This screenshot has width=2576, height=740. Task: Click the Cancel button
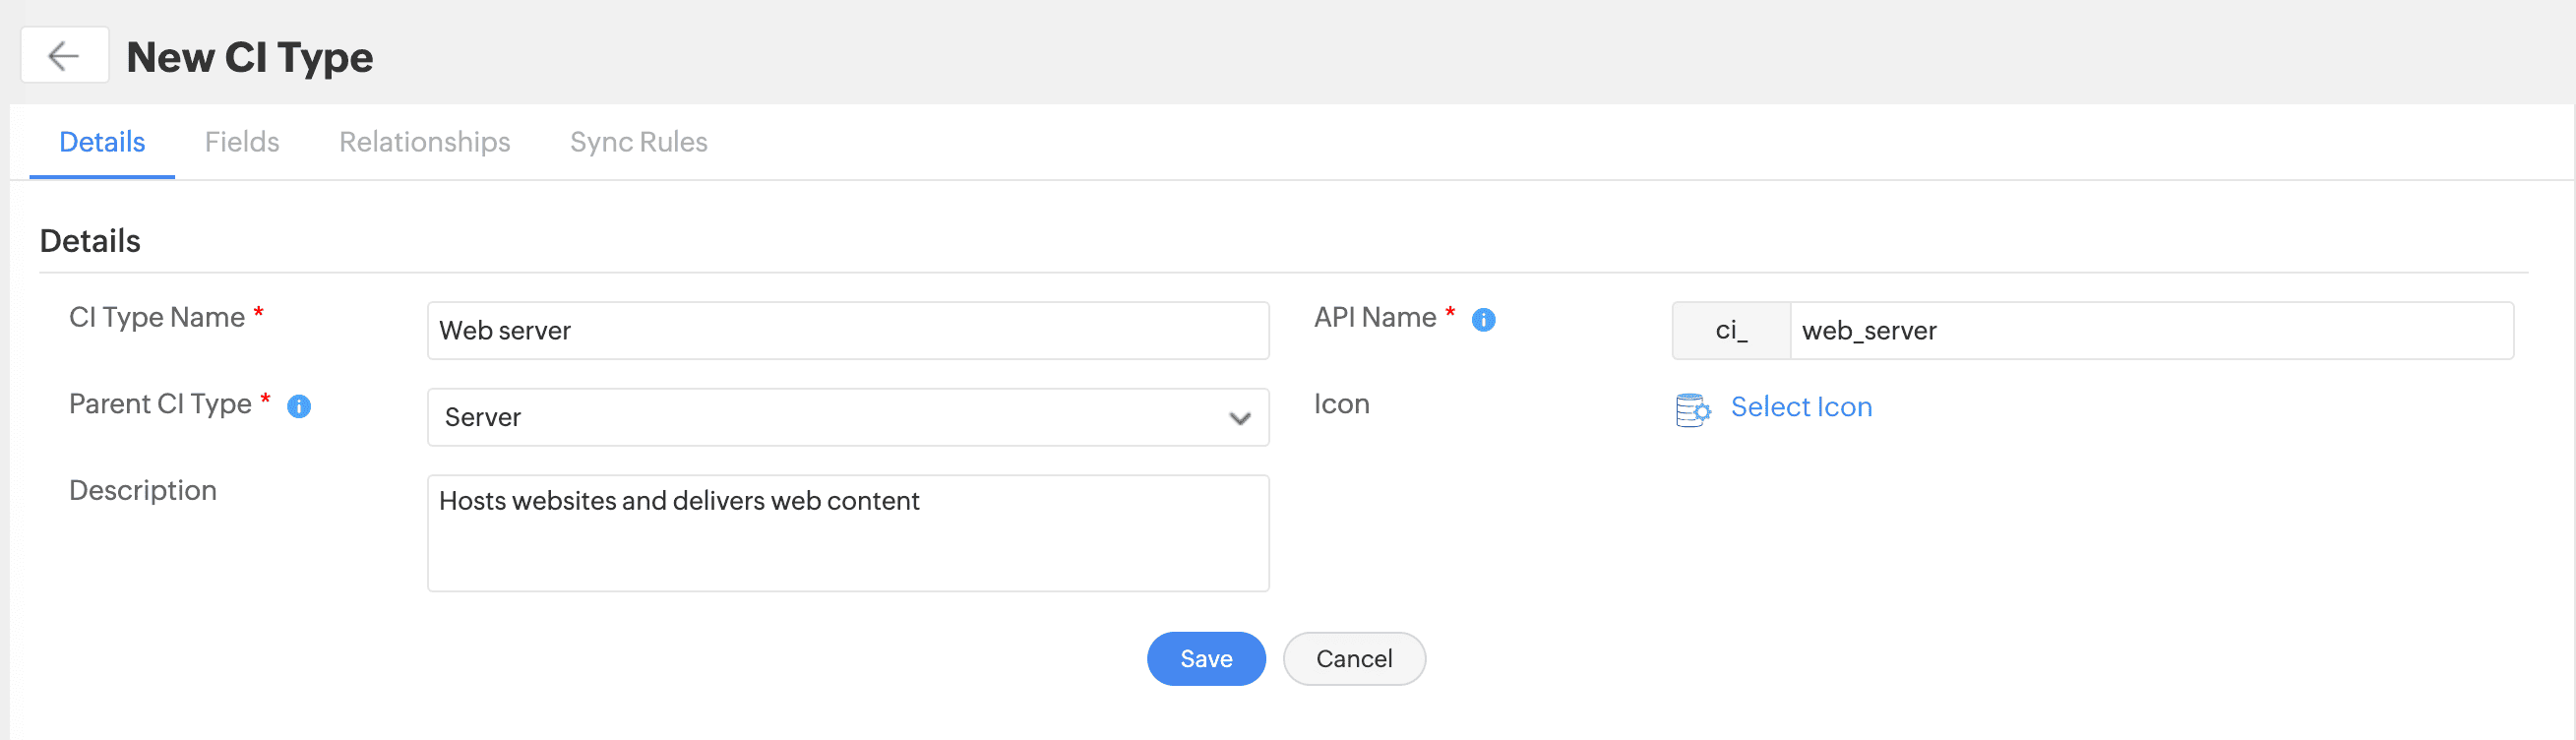coord(1353,658)
